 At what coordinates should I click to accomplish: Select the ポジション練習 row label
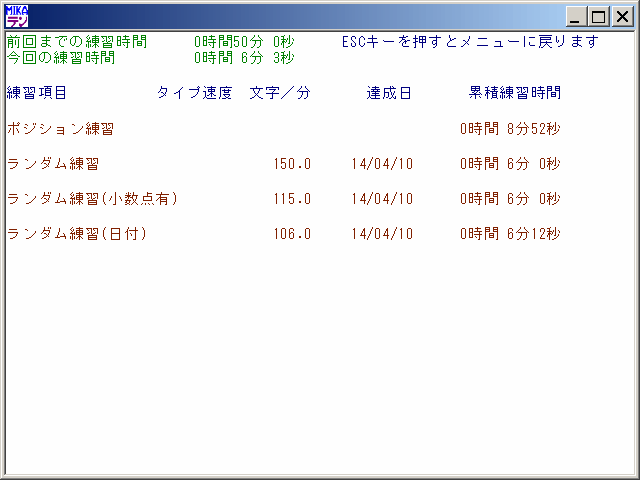pos(60,129)
